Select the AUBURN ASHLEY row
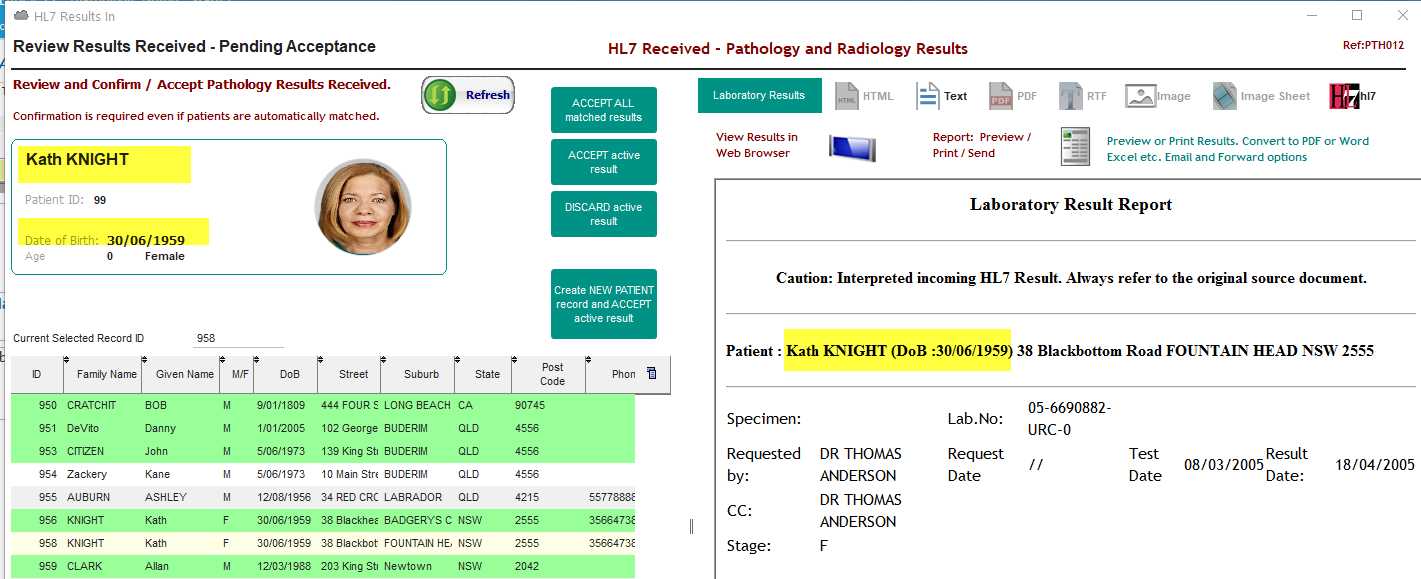The width and height of the screenshot is (1421, 579). tap(323, 498)
